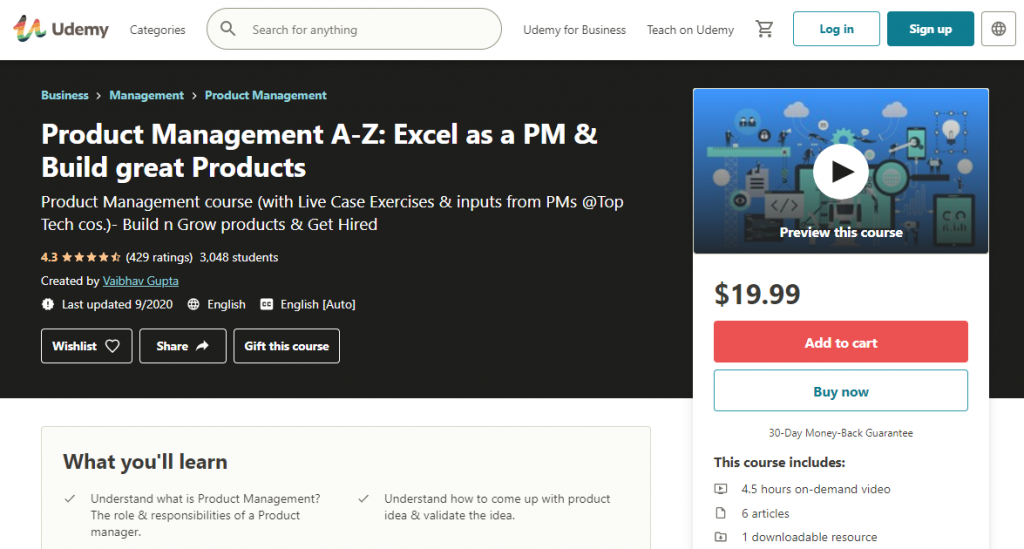The height and width of the screenshot is (549, 1024).
Task: Open instructor Vaibhav Gupta's profile
Action: 141,281
